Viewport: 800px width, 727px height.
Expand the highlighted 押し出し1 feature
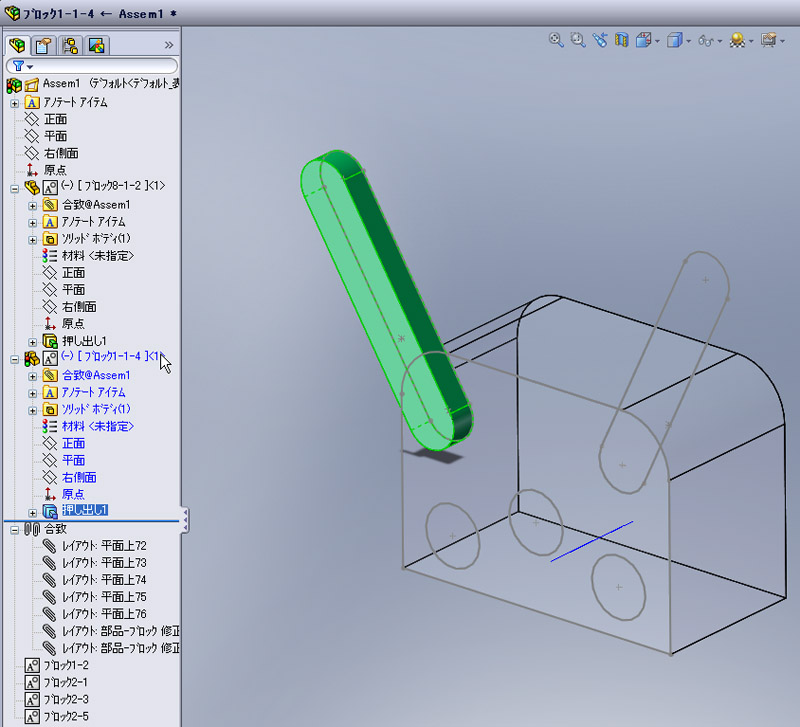pyautogui.click(x=32, y=512)
